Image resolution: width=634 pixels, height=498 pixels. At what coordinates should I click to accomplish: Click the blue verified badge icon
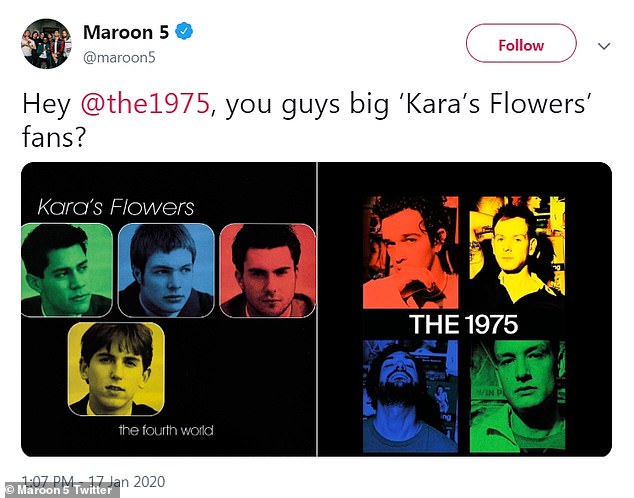point(184,33)
